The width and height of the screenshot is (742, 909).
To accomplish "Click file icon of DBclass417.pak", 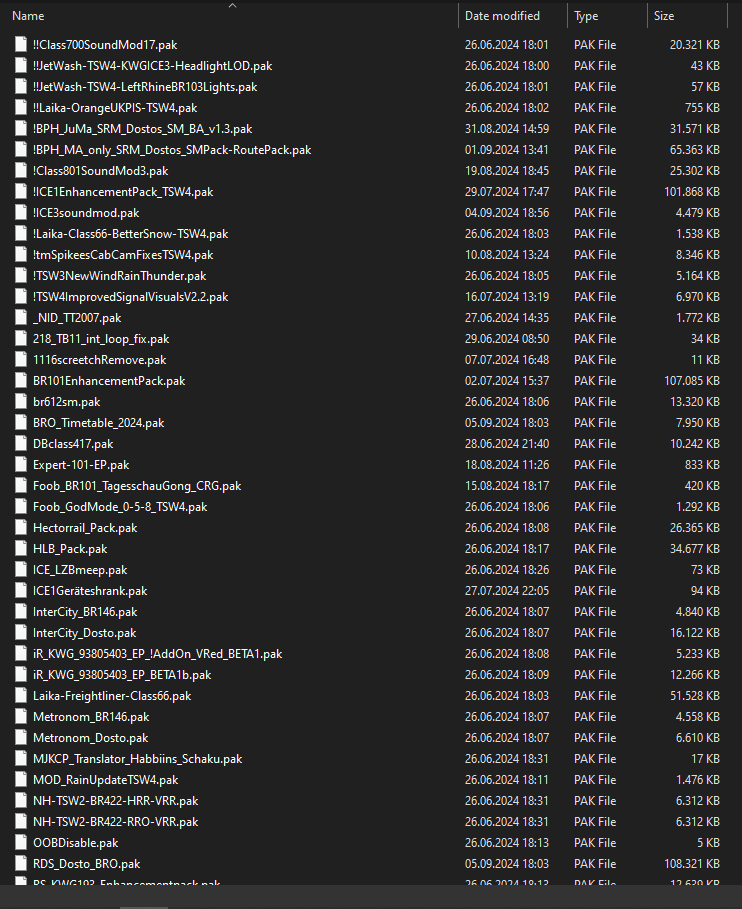I will (x=21, y=444).
